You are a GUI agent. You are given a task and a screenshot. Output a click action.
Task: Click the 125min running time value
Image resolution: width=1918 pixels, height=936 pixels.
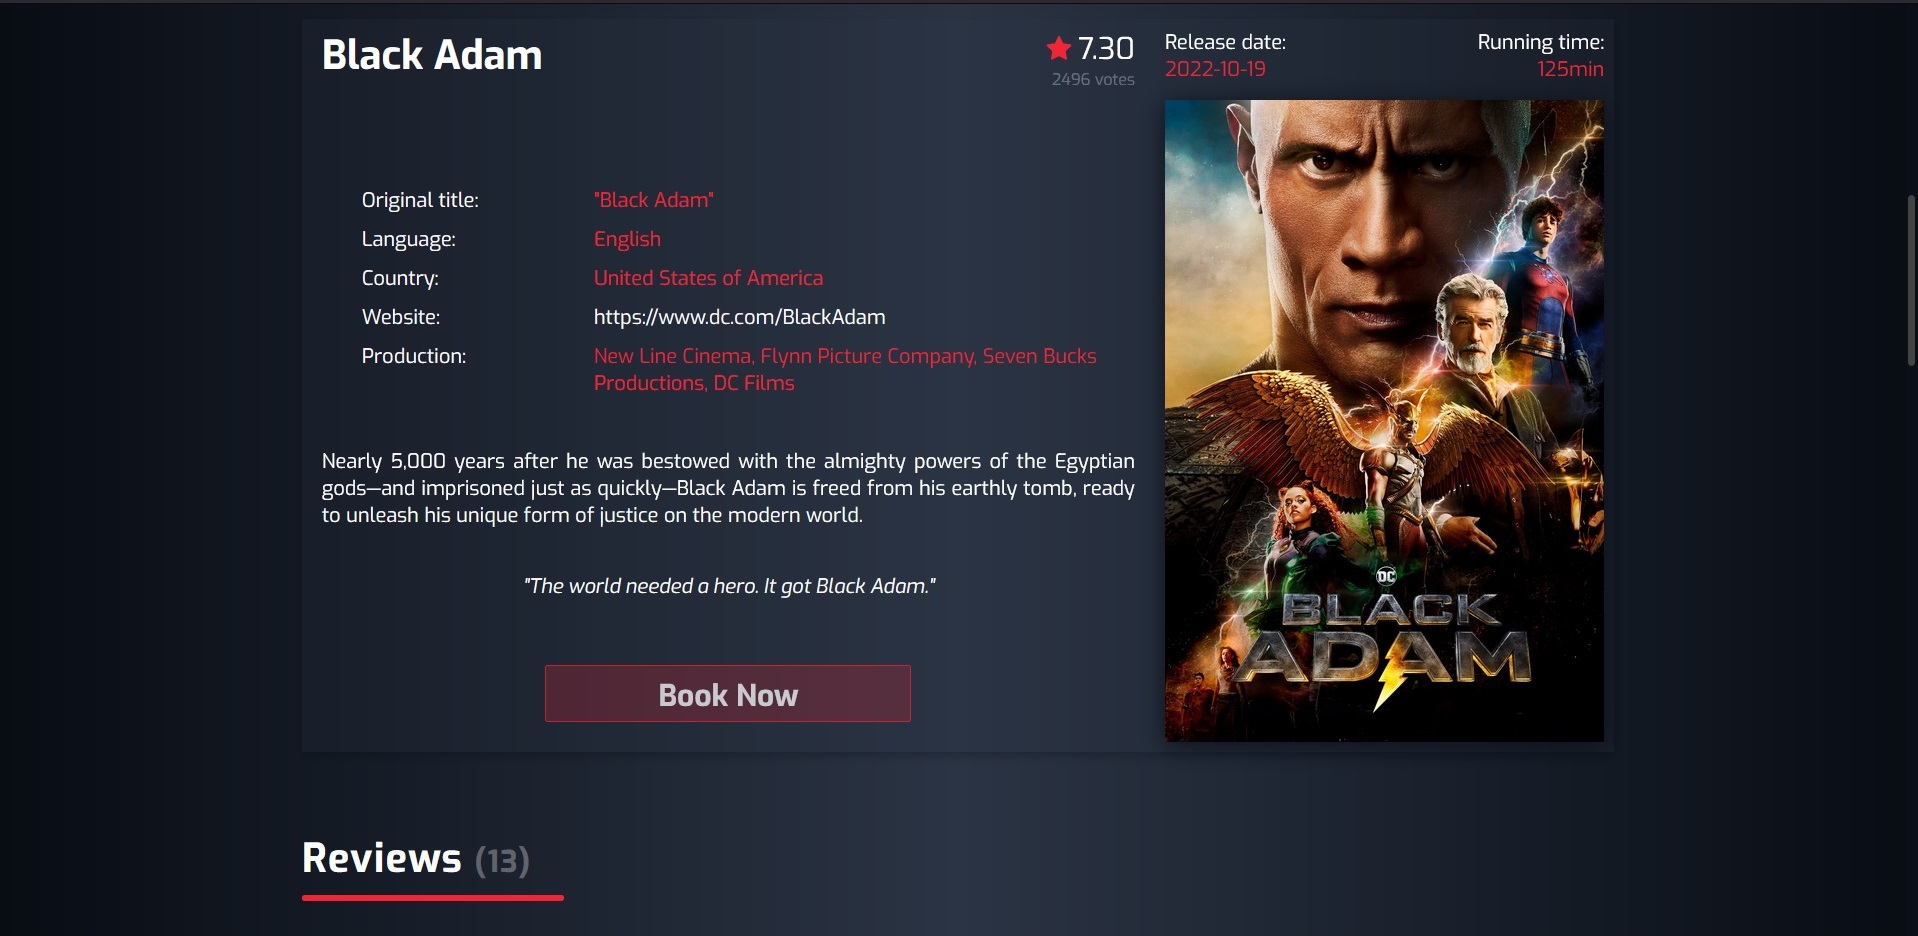point(1570,69)
